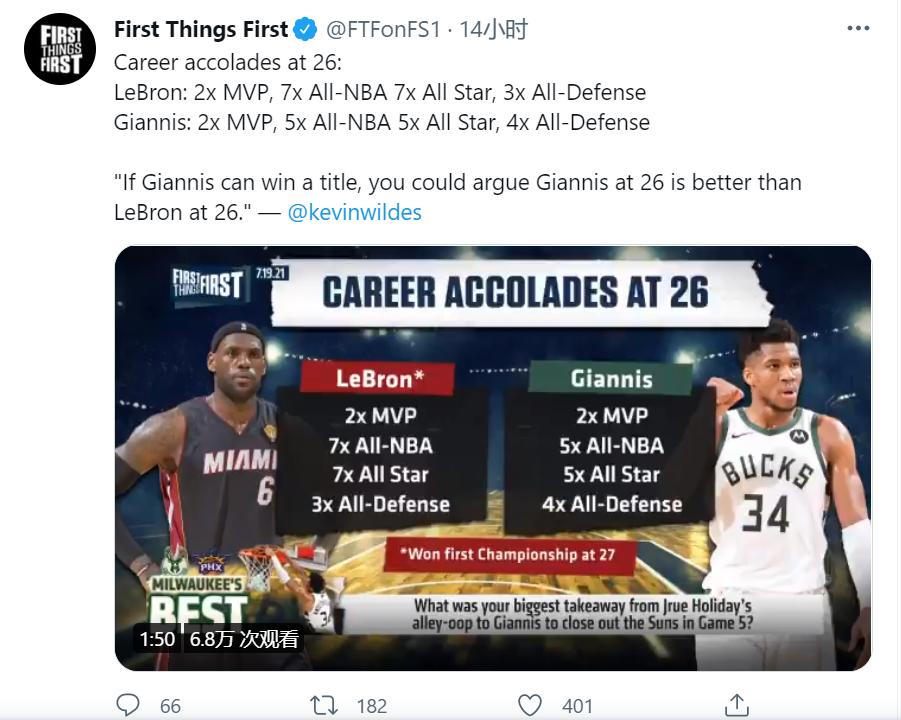The height and width of the screenshot is (720, 901).
Task: Click the like count 401
Action: (577, 705)
